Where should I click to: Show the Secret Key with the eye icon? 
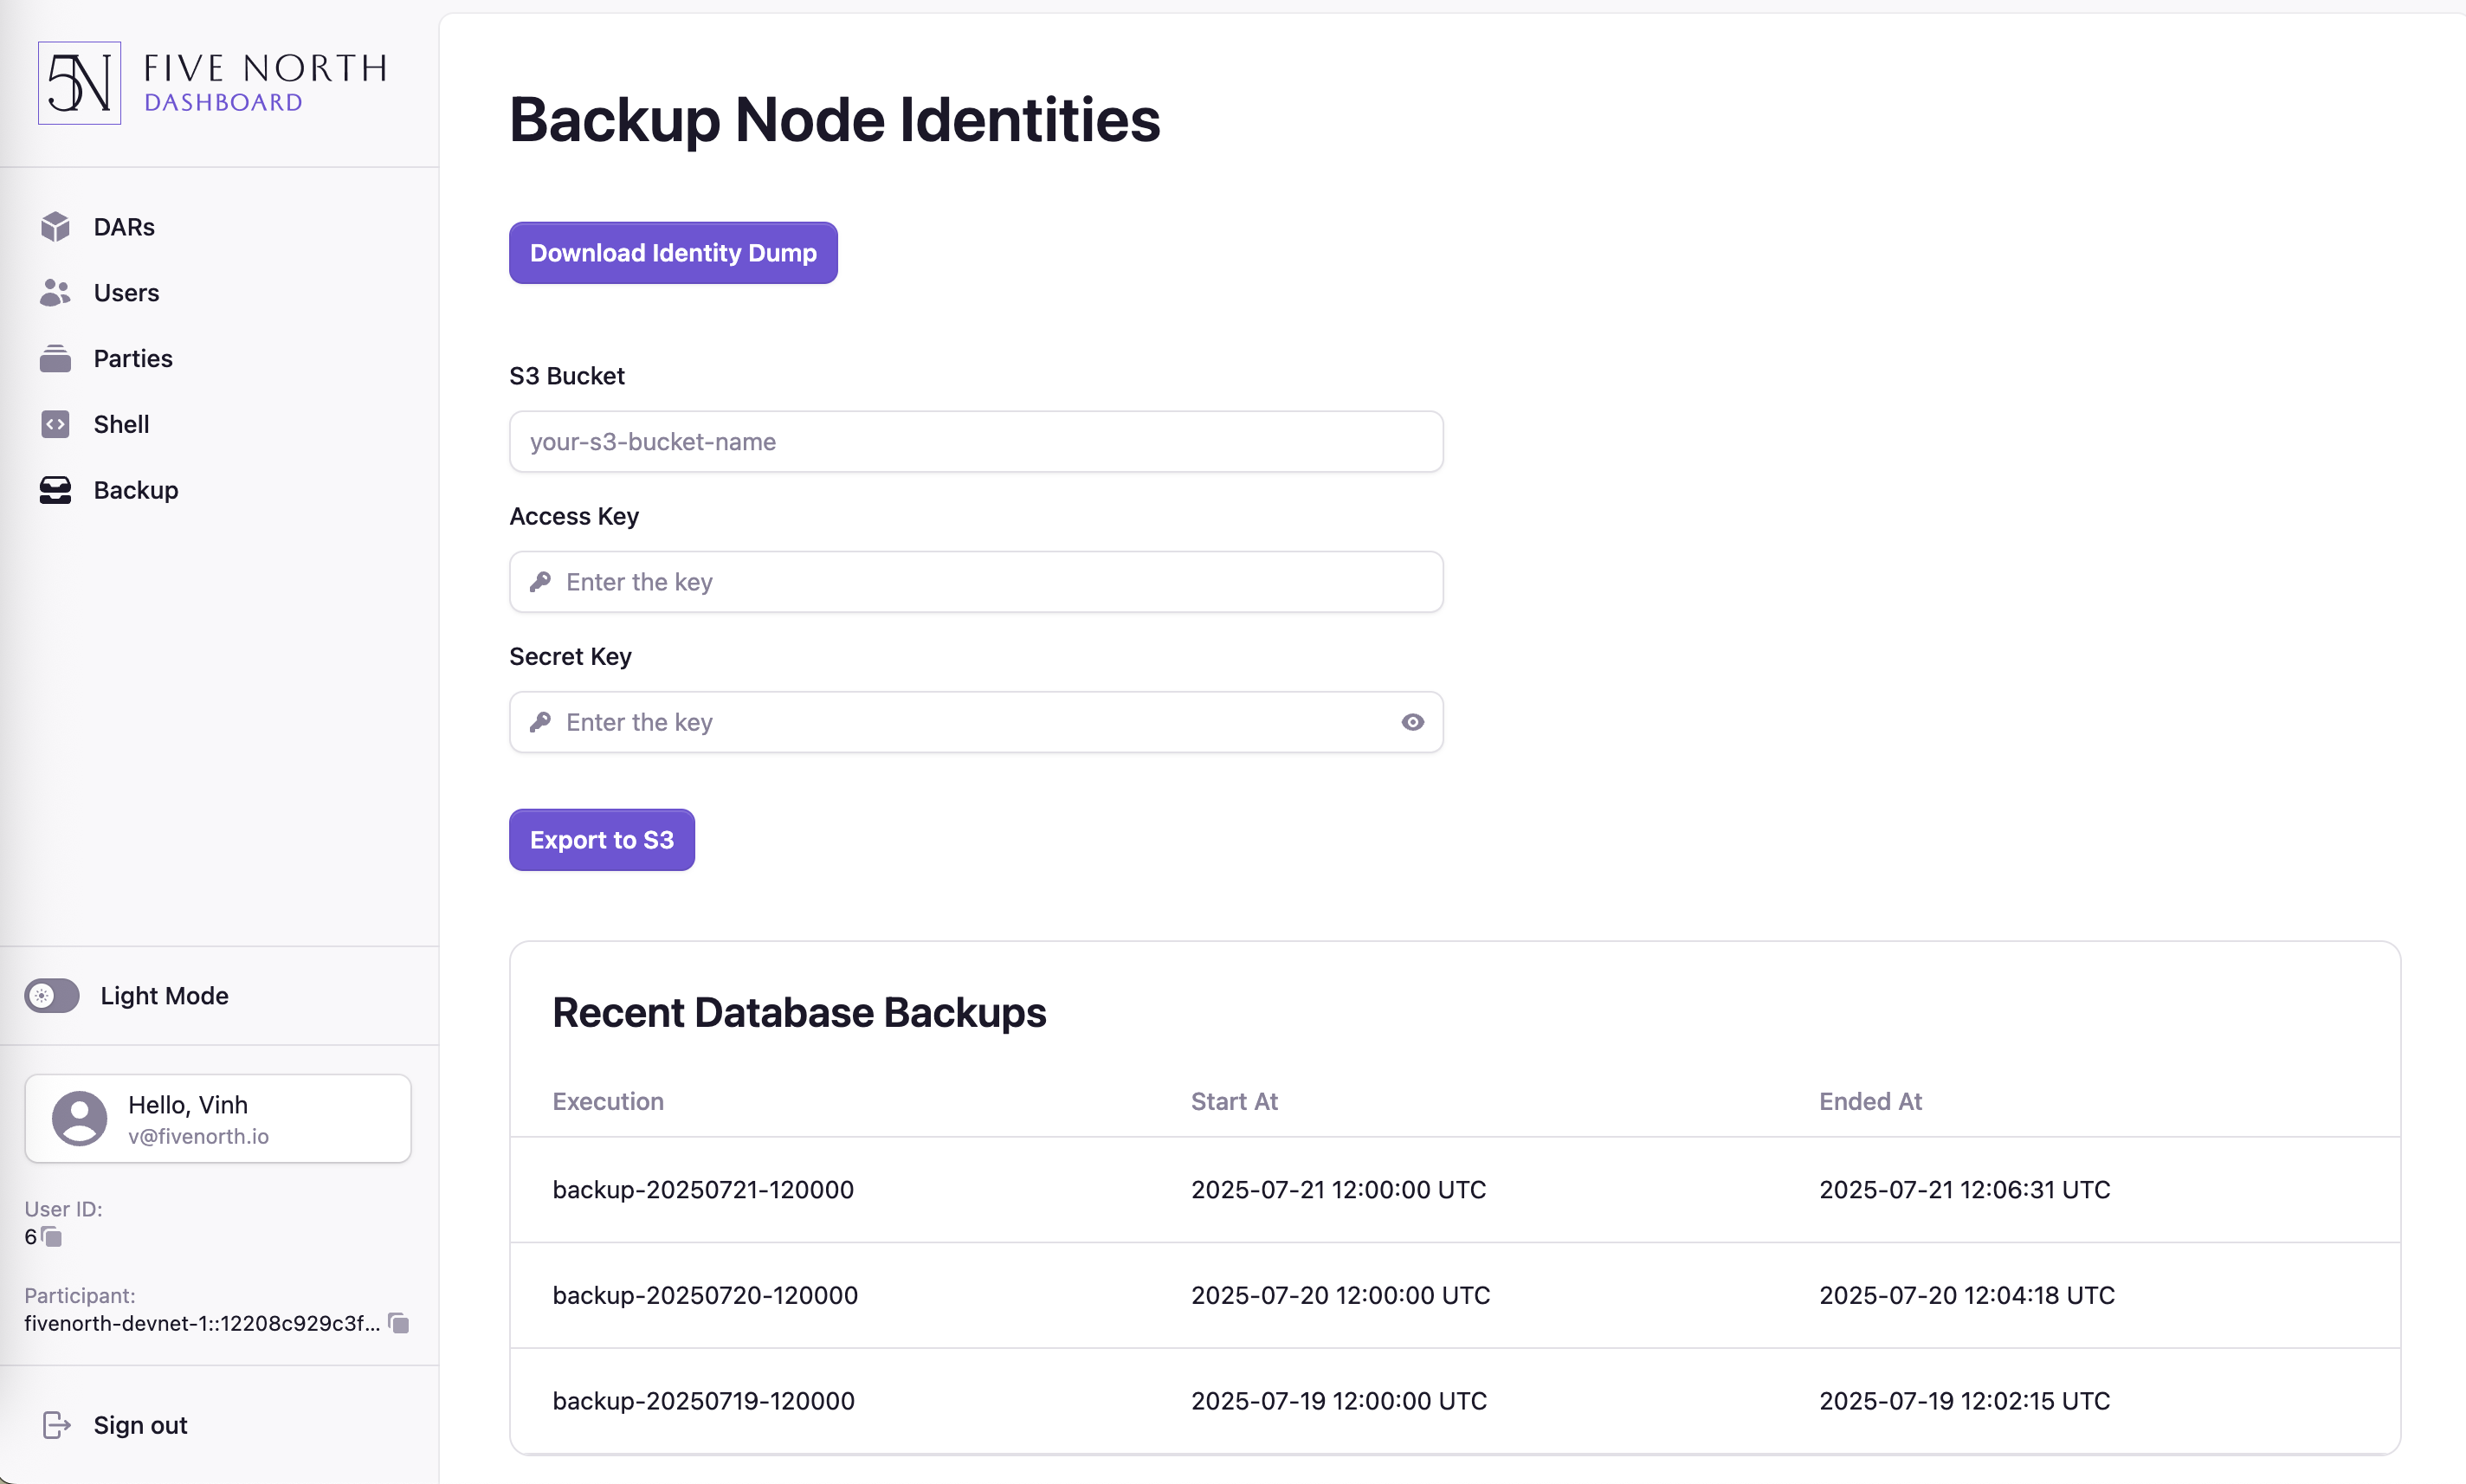point(1412,722)
